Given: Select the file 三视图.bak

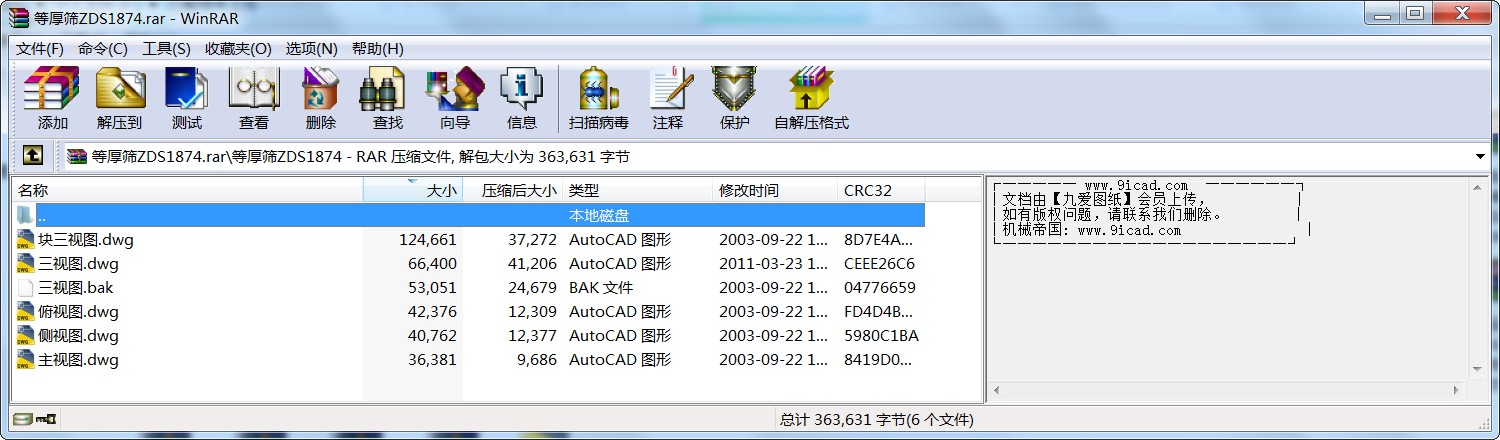Looking at the screenshot, I should pos(75,288).
